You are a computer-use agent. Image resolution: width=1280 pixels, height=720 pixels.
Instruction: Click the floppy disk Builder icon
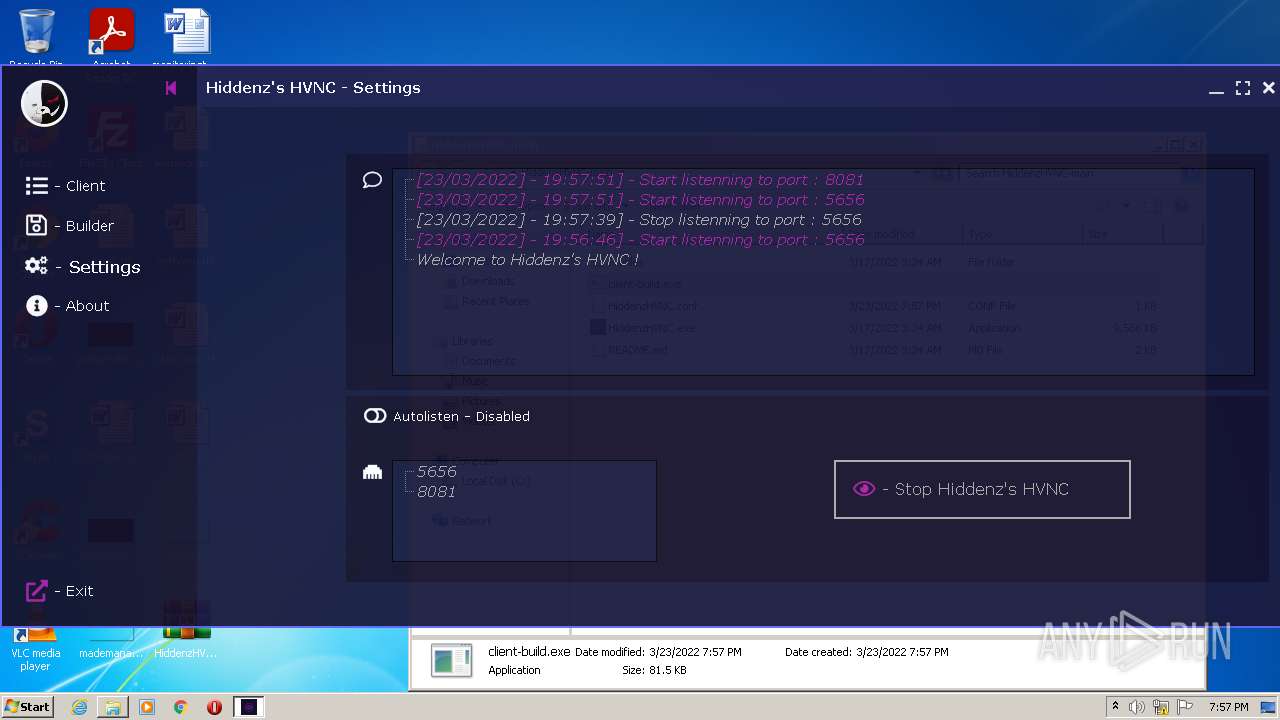(x=37, y=226)
